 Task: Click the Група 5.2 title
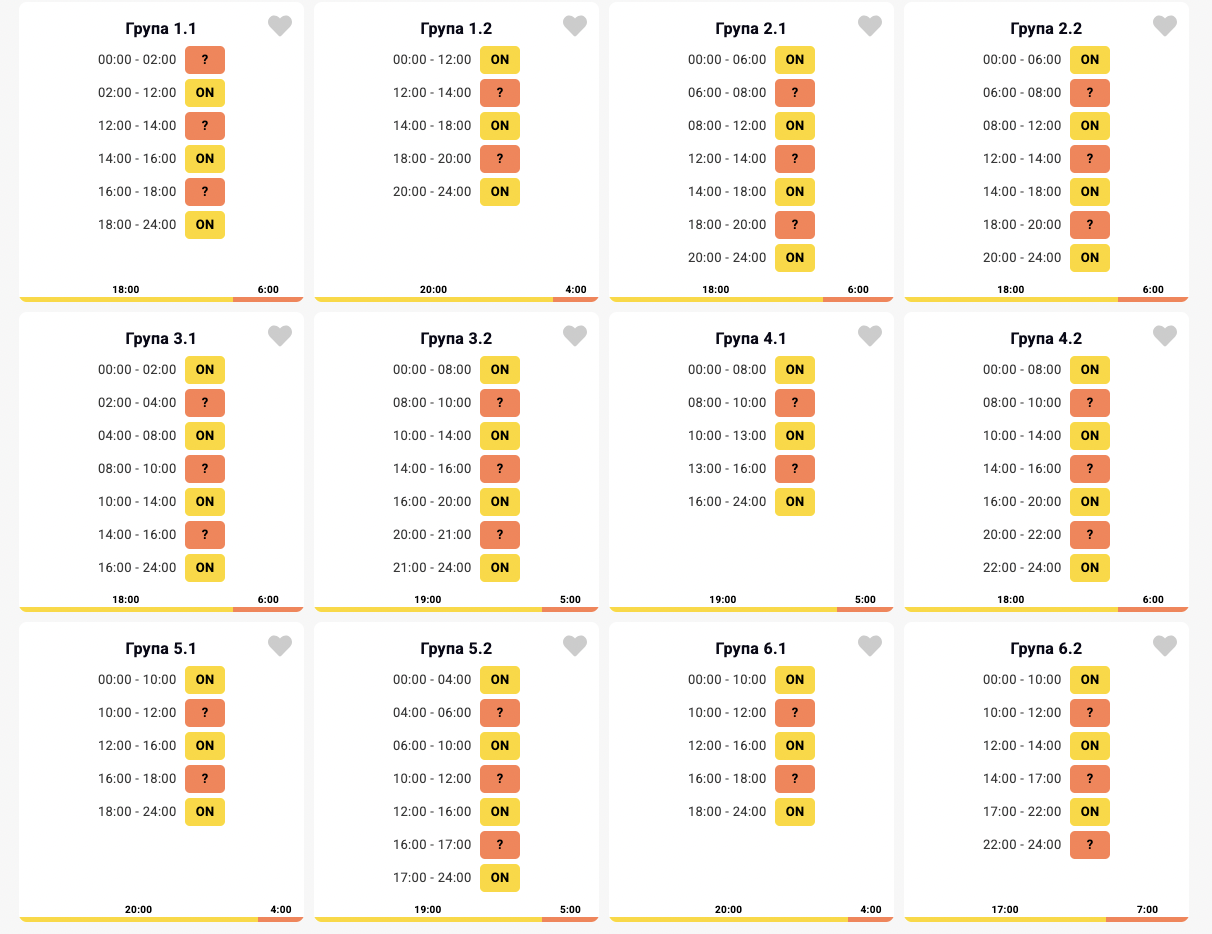[x=456, y=649]
